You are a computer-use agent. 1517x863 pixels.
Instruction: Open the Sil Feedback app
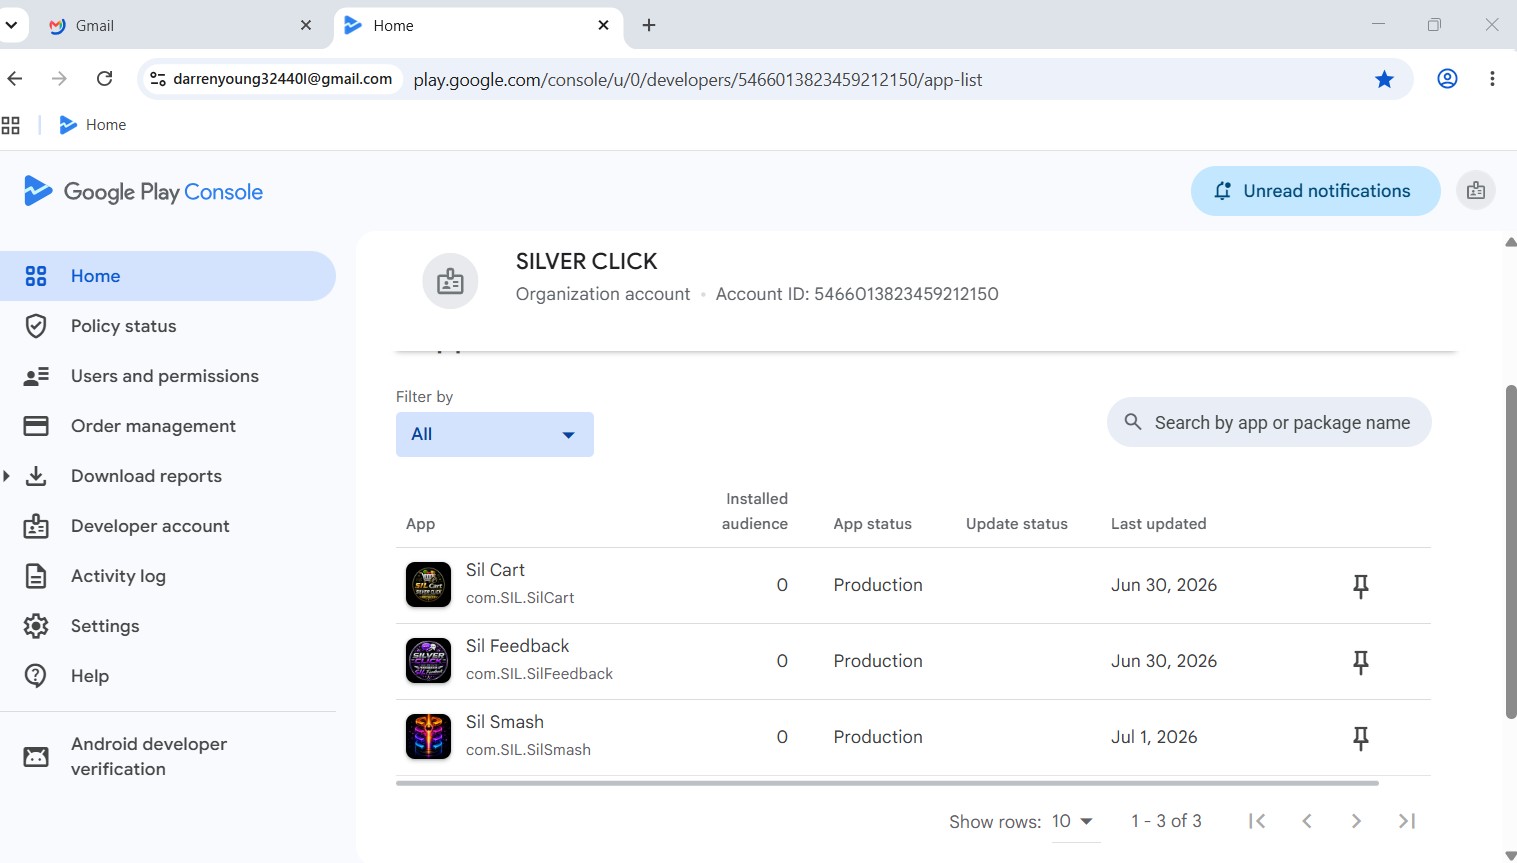pos(517,646)
